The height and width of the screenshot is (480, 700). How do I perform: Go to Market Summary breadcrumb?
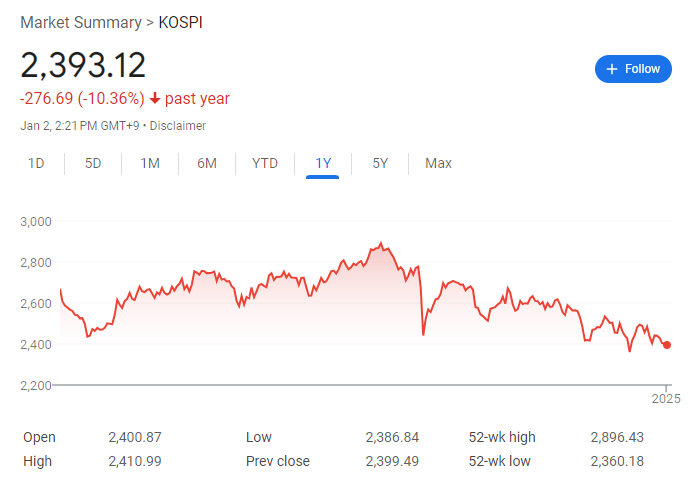pyautogui.click(x=81, y=22)
